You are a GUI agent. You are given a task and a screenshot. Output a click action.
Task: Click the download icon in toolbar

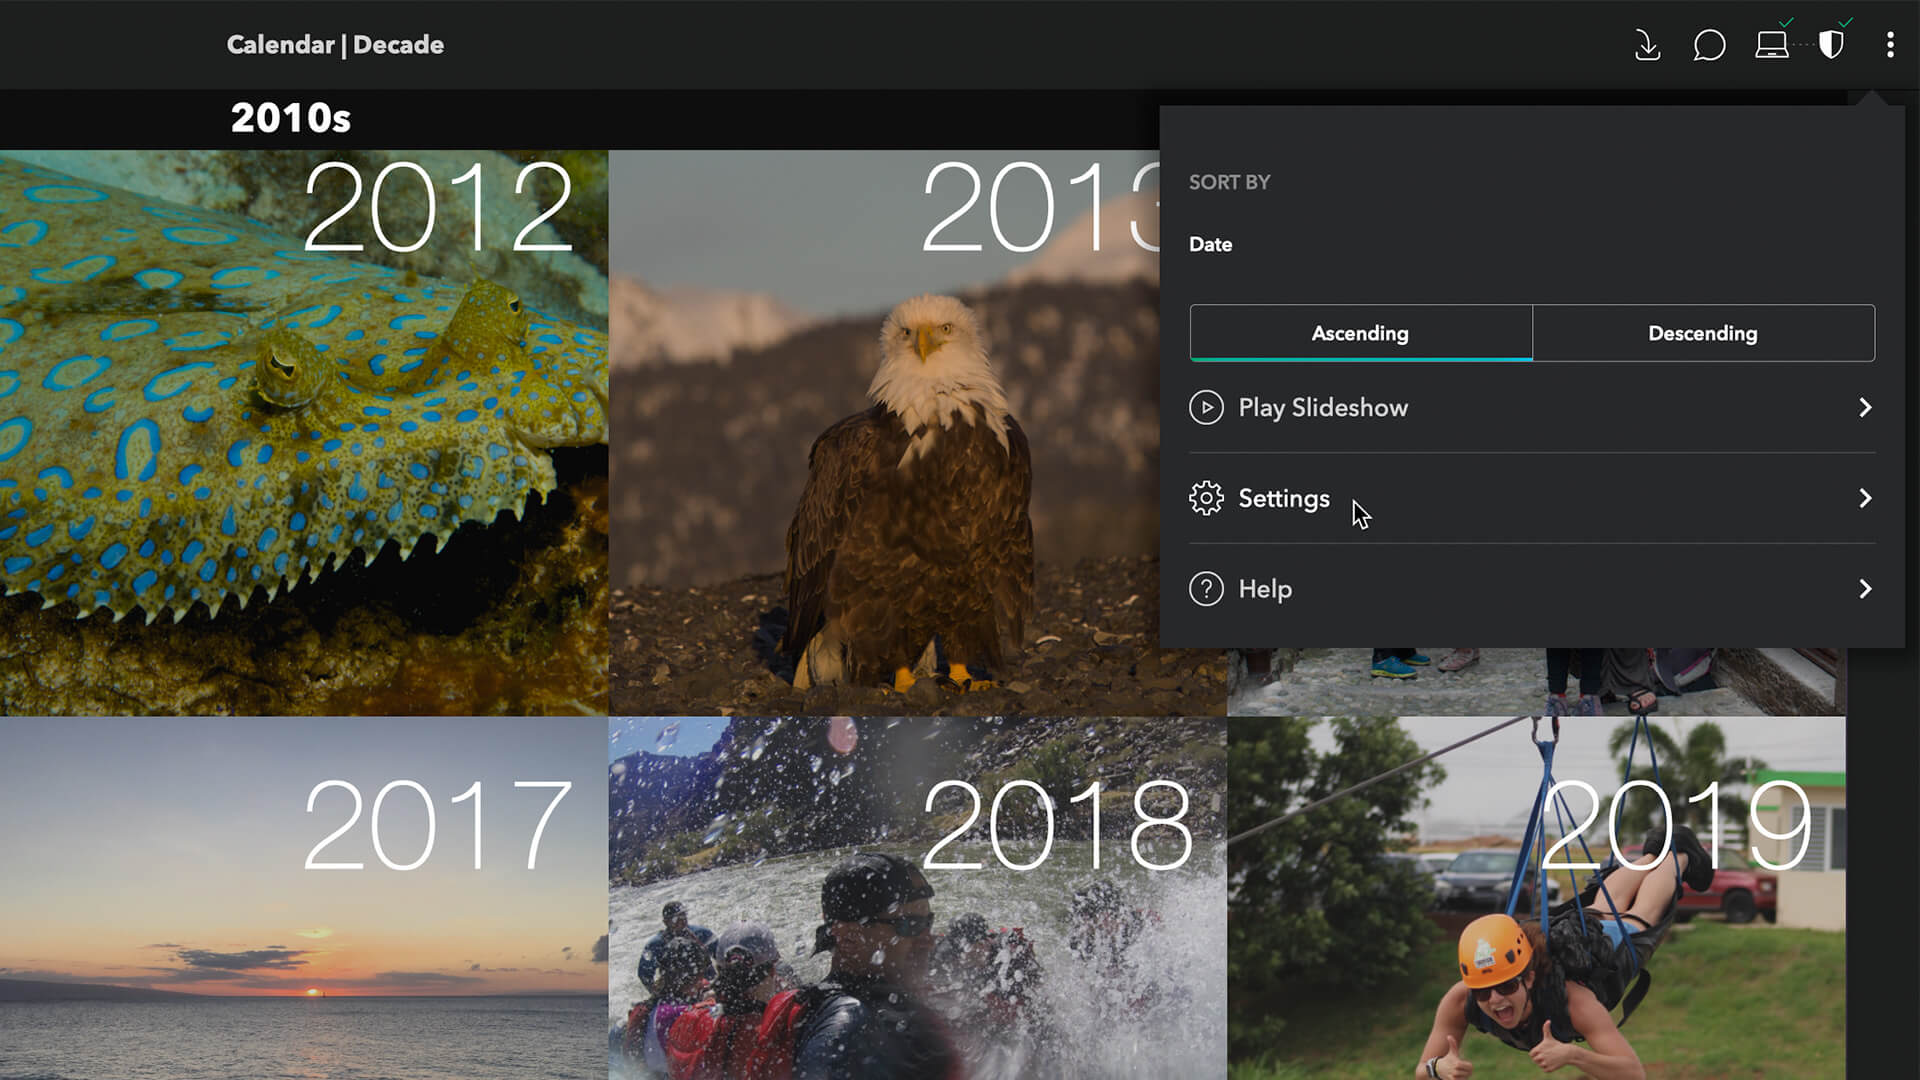pos(1648,45)
